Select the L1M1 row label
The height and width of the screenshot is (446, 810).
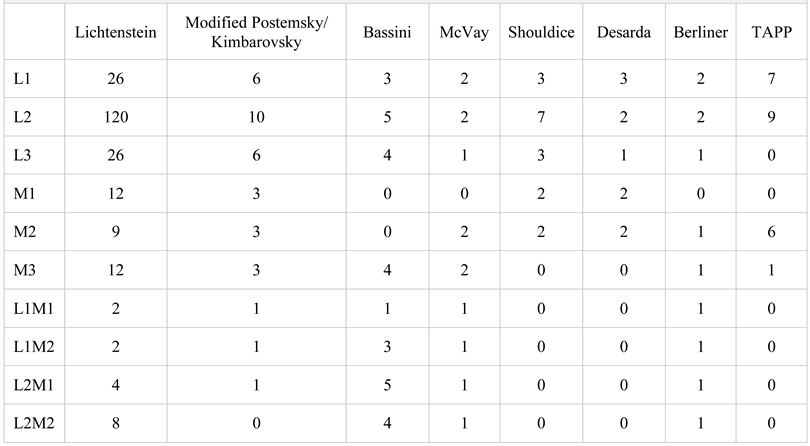tap(34, 310)
